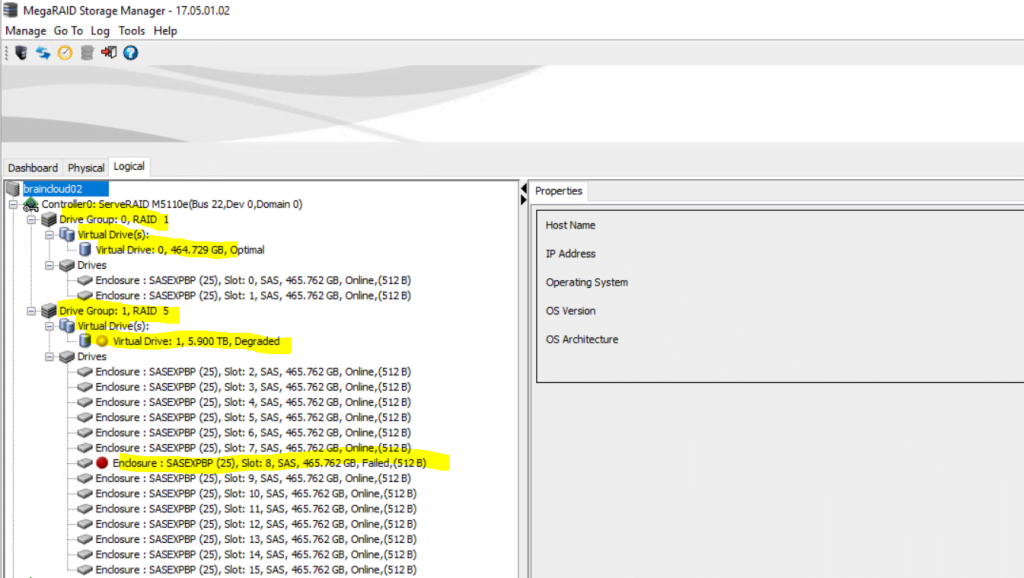The width and height of the screenshot is (1024, 578).
Task: Select Drive Group: 0, RAID 1
Action: (114, 219)
